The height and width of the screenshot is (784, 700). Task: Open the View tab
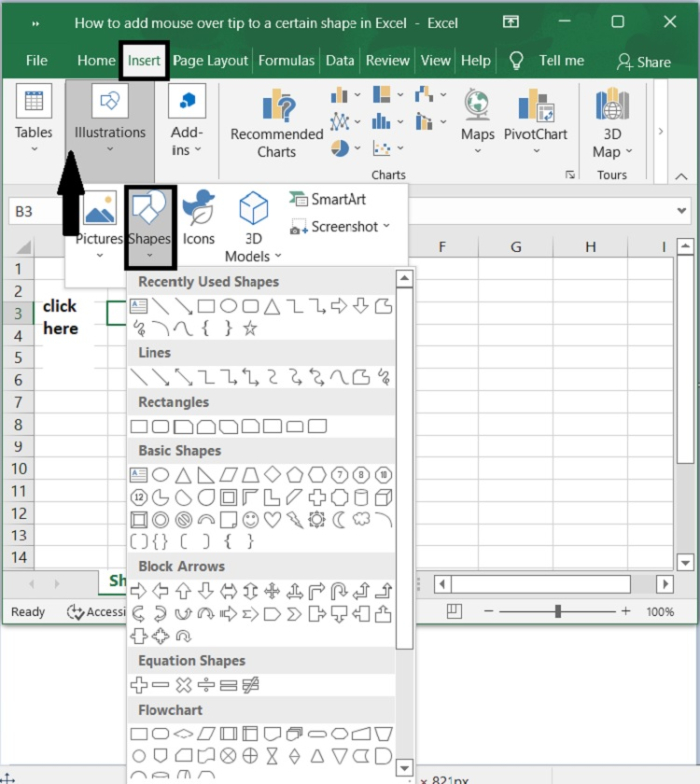(435, 60)
